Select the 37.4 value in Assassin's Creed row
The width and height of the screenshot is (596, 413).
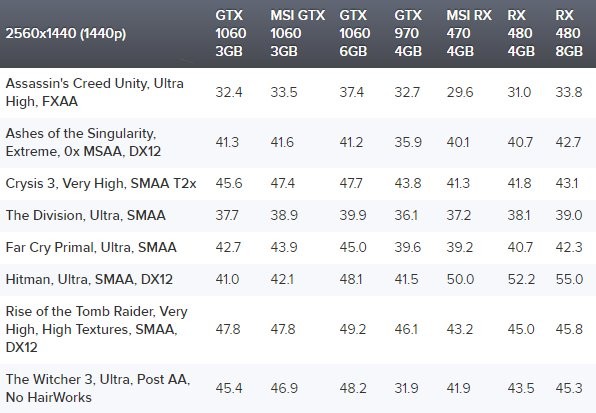pyautogui.click(x=352, y=92)
